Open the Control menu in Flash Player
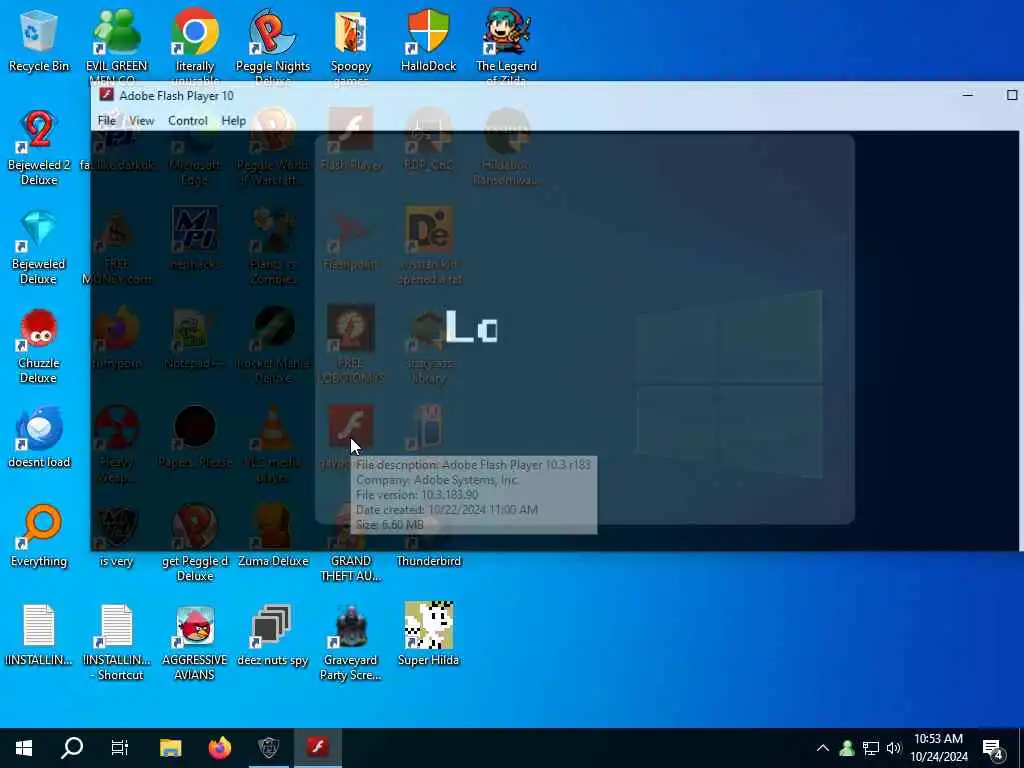Screen dimensions: 1024x768 [x=187, y=121]
